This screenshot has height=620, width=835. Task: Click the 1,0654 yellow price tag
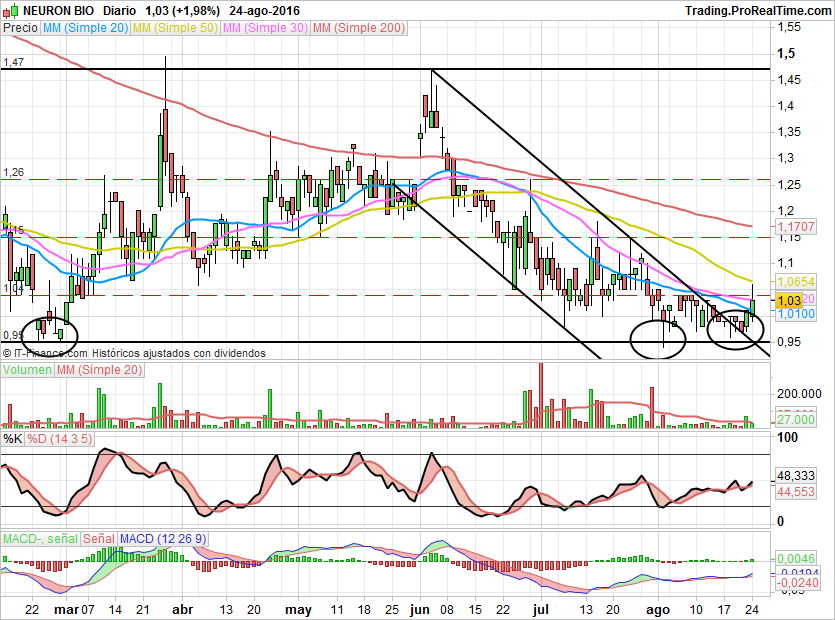pyautogui.click(x=796, y=281)
